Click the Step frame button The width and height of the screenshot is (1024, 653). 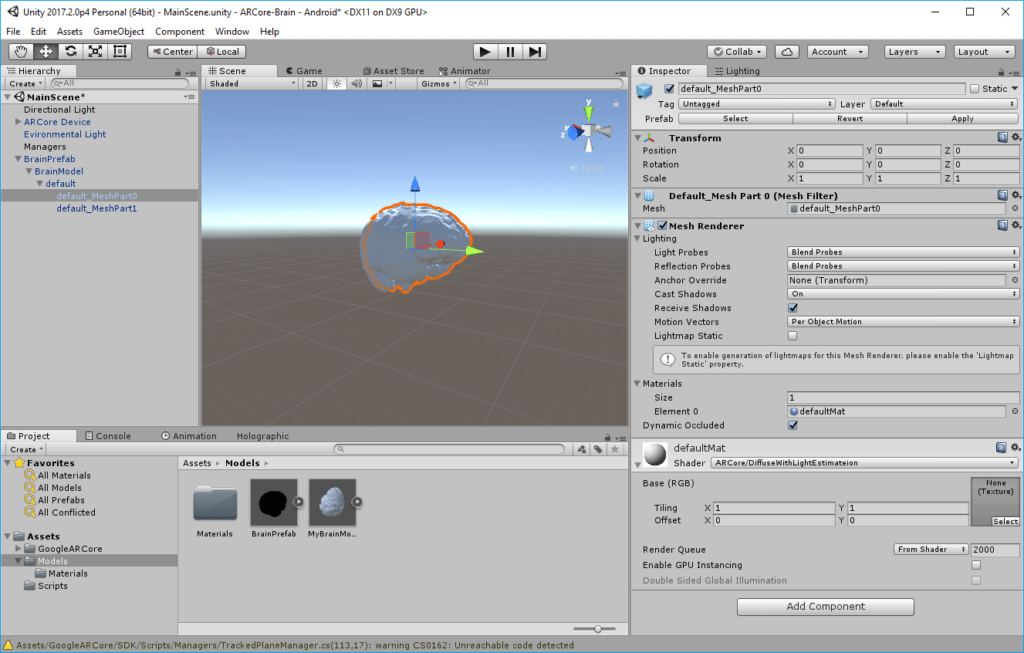pyautogui.click(x=535, y=51)
